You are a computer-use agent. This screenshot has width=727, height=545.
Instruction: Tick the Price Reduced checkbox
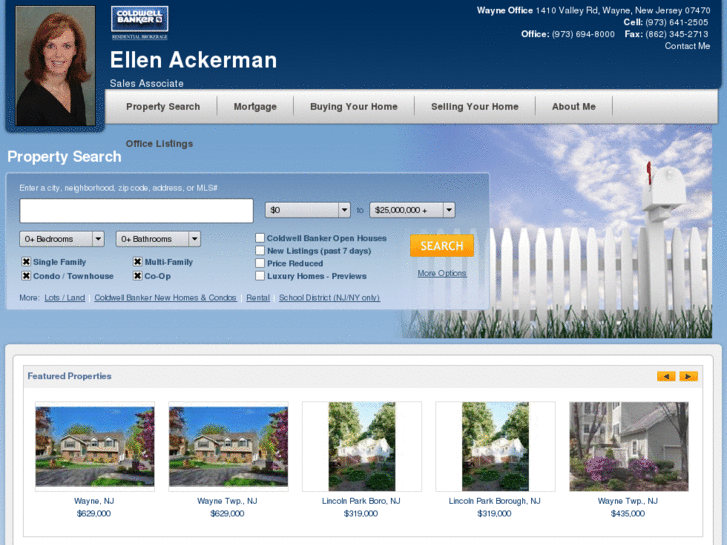[x=260, y=263]
